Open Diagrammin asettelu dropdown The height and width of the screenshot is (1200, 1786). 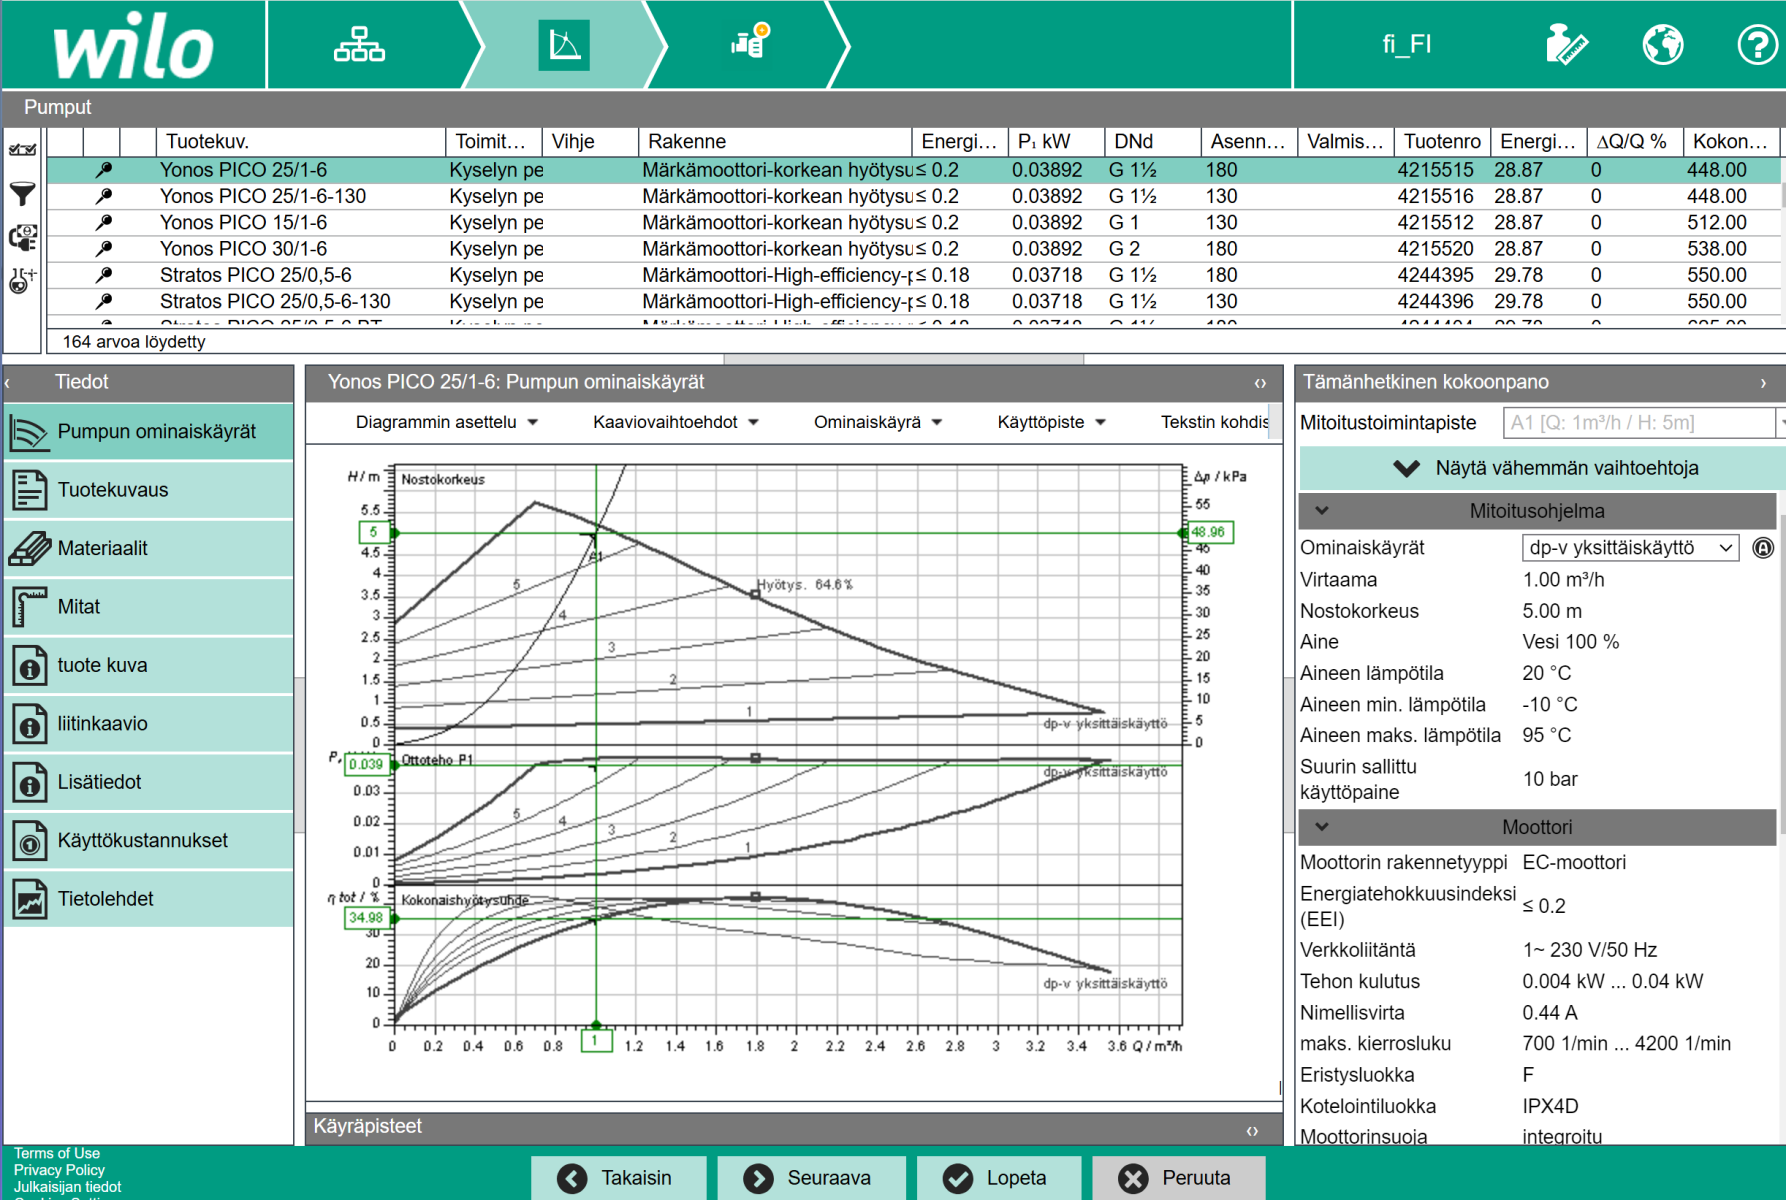[447, 422]
